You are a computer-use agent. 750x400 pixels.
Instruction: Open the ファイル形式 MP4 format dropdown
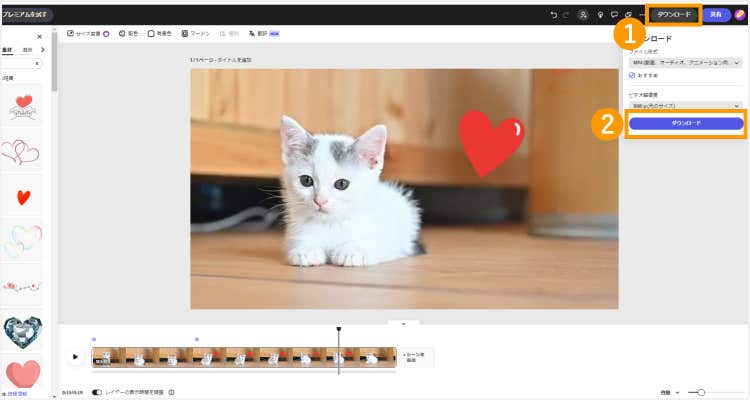[x=686, y=63]
